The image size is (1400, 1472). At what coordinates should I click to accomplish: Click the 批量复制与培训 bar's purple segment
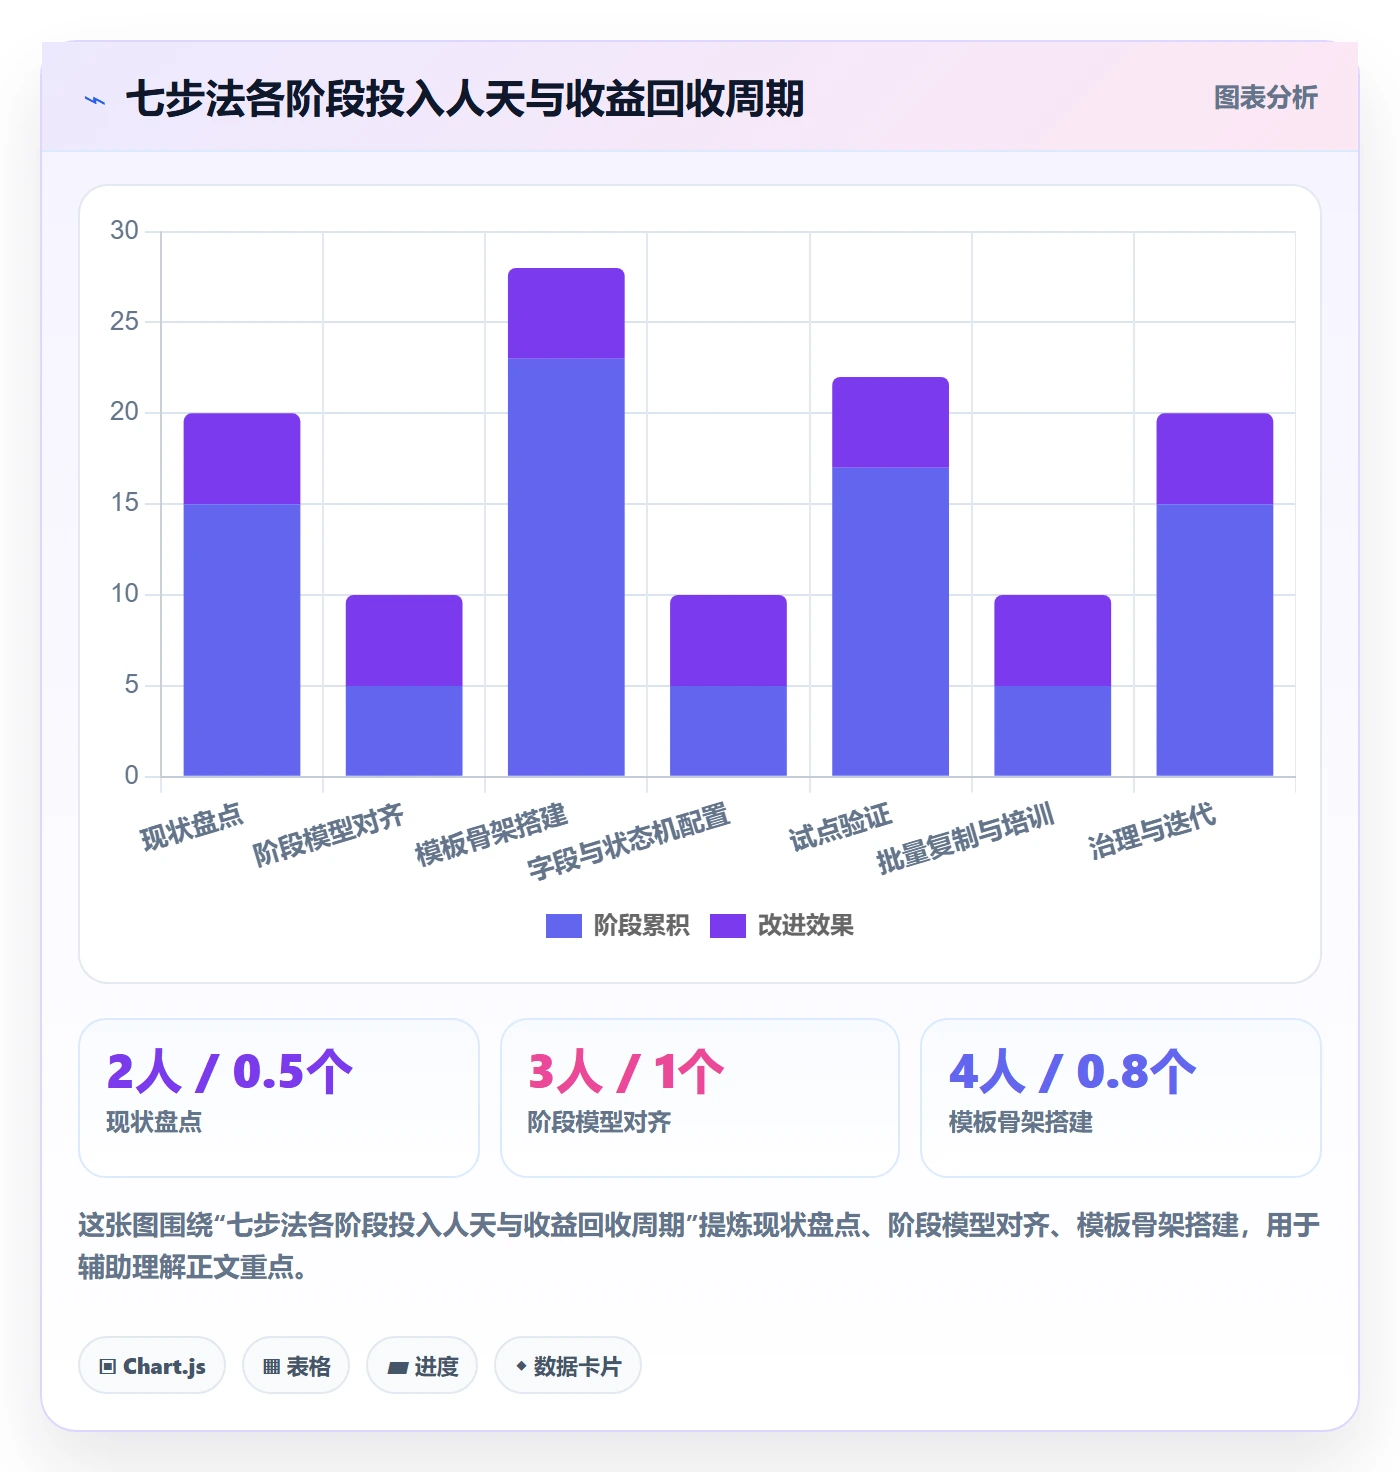(1052, 640)
